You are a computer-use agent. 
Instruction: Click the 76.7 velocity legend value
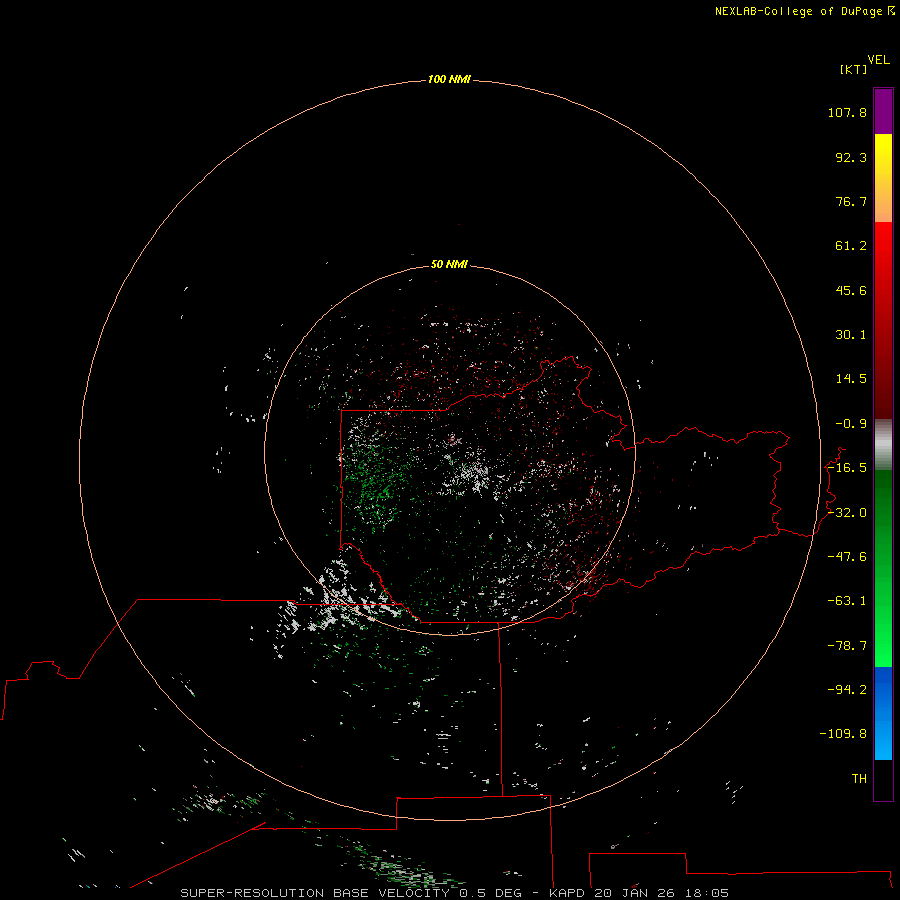[851, 201]
